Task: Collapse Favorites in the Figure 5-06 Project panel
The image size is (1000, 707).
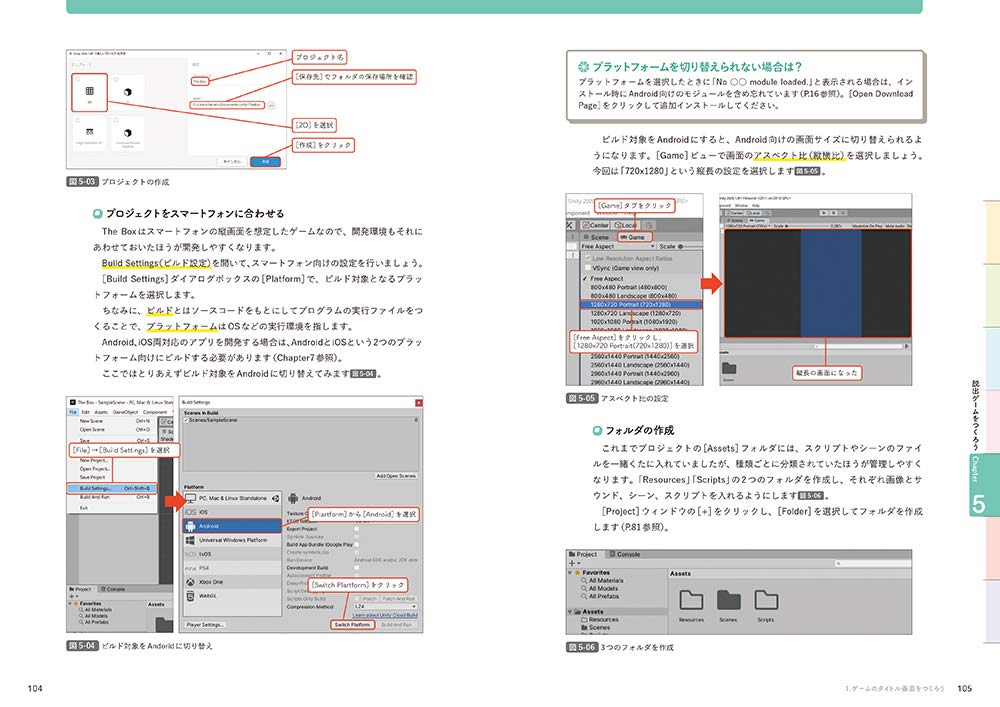Action: [x=570, y=572]
